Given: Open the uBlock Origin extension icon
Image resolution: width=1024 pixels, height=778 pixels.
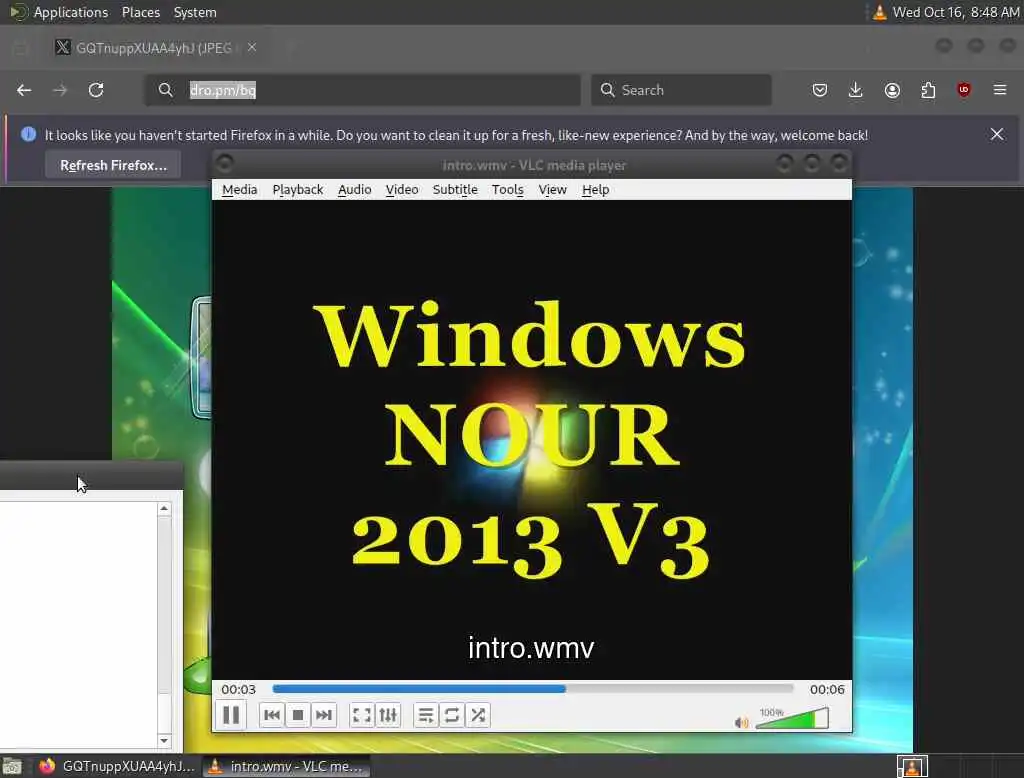Looking at the screenshot, I should tap(964, 90).
